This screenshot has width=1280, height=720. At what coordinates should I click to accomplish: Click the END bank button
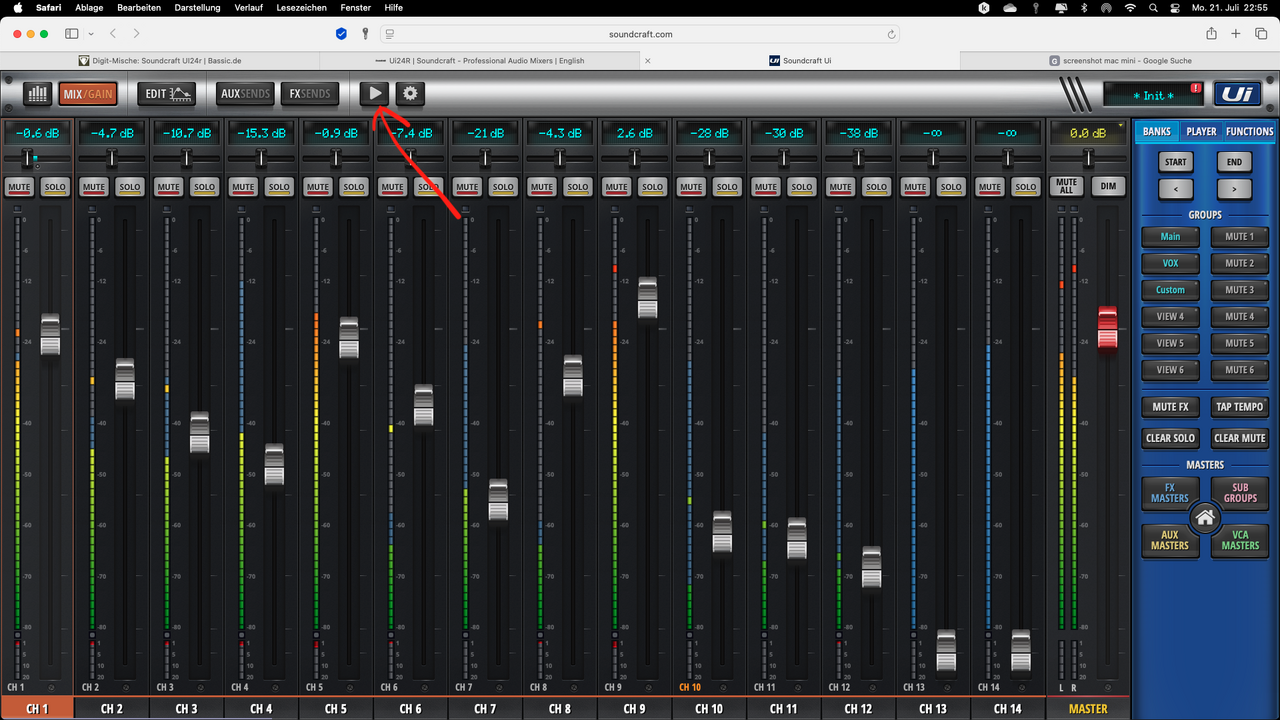(x=1234, y=162)
